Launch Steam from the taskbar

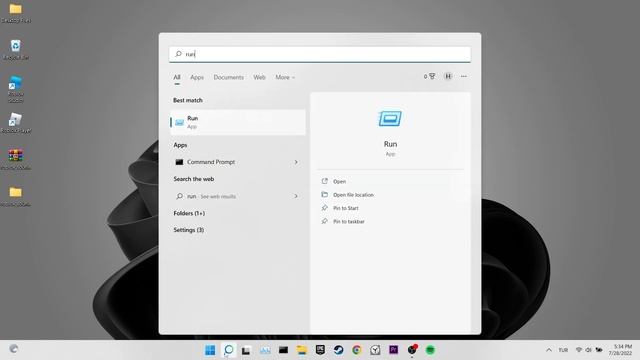338,350
